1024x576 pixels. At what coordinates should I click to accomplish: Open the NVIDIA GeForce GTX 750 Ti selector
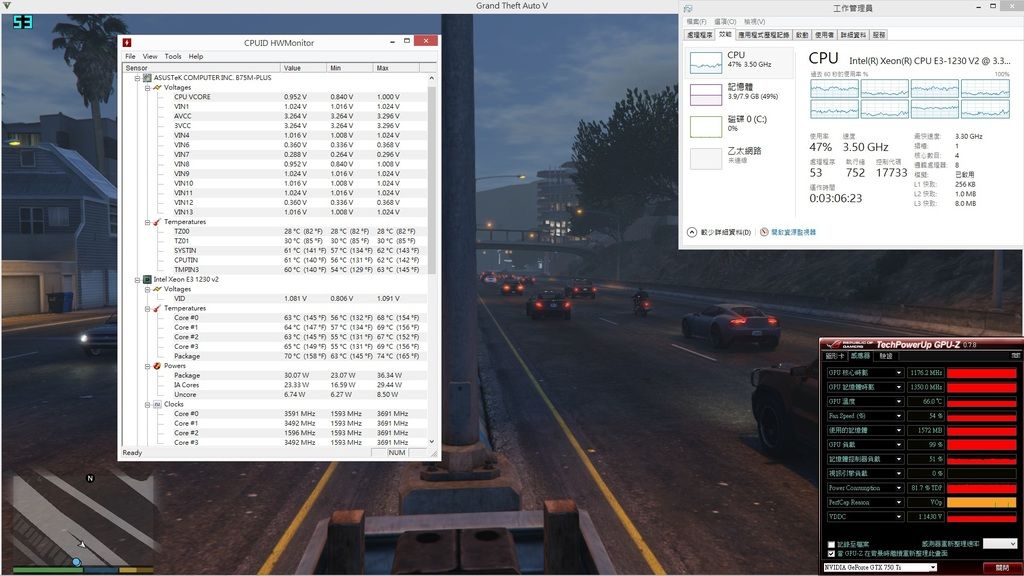point(880,568)
